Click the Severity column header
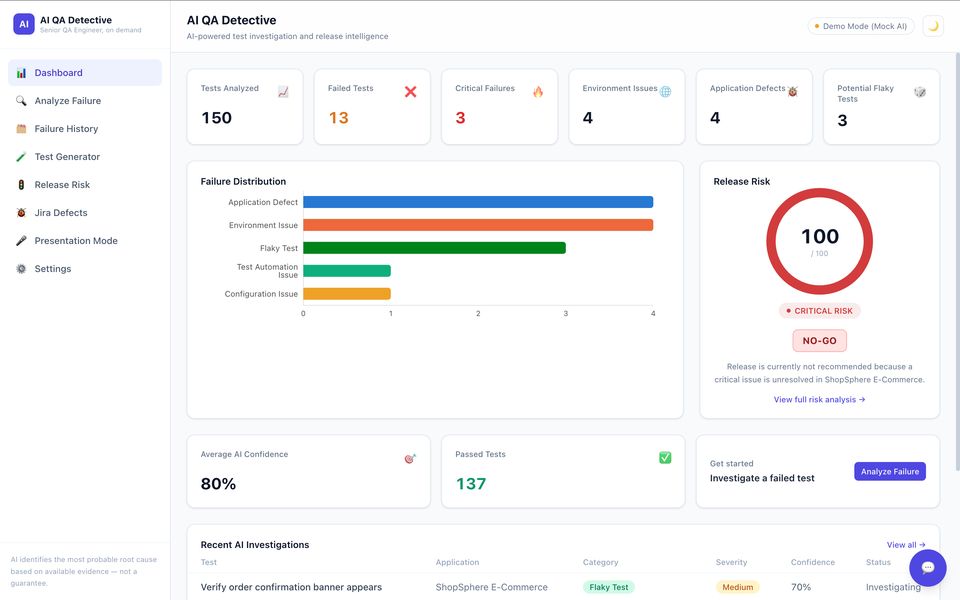Image resolution: width=960 pixels, height=600 pixels. click(731, 562)
